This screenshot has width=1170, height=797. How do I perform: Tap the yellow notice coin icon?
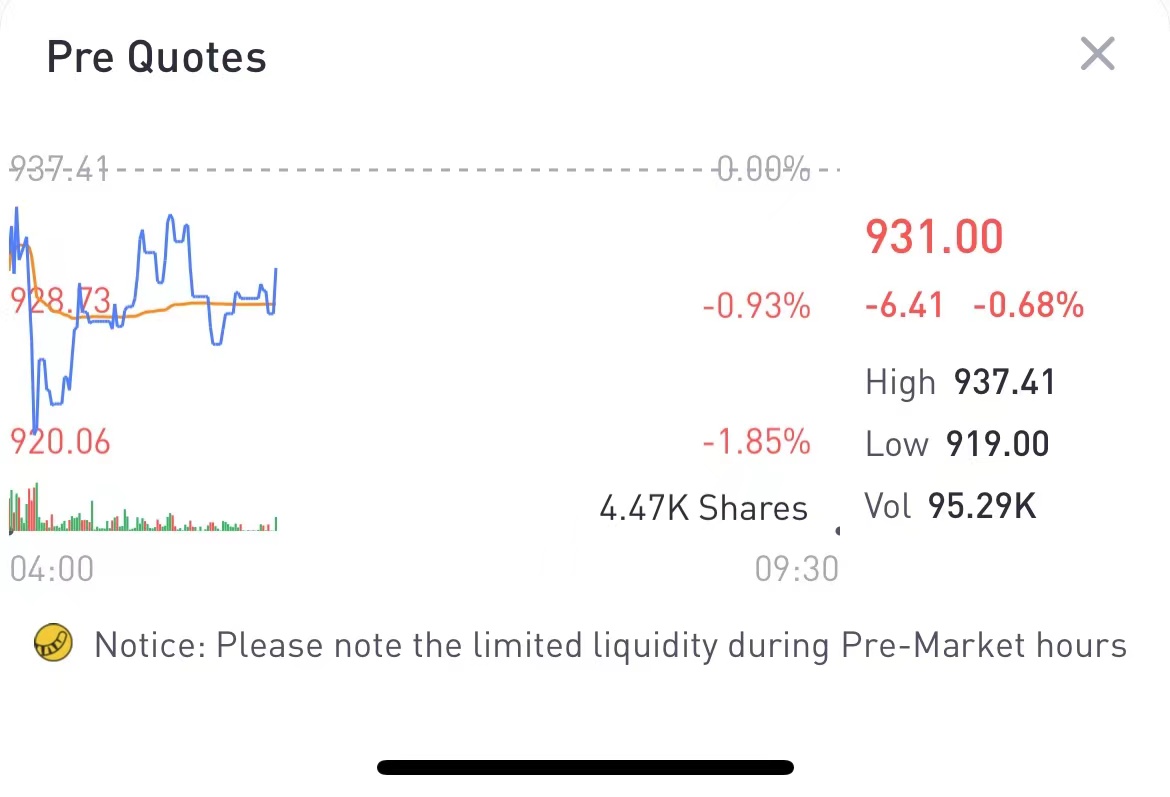(54, 644)
